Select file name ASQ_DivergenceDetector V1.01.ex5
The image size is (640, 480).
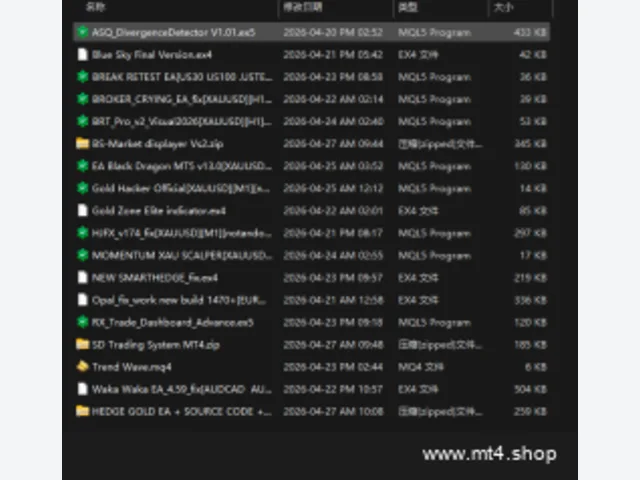click(x=173, y=32)
